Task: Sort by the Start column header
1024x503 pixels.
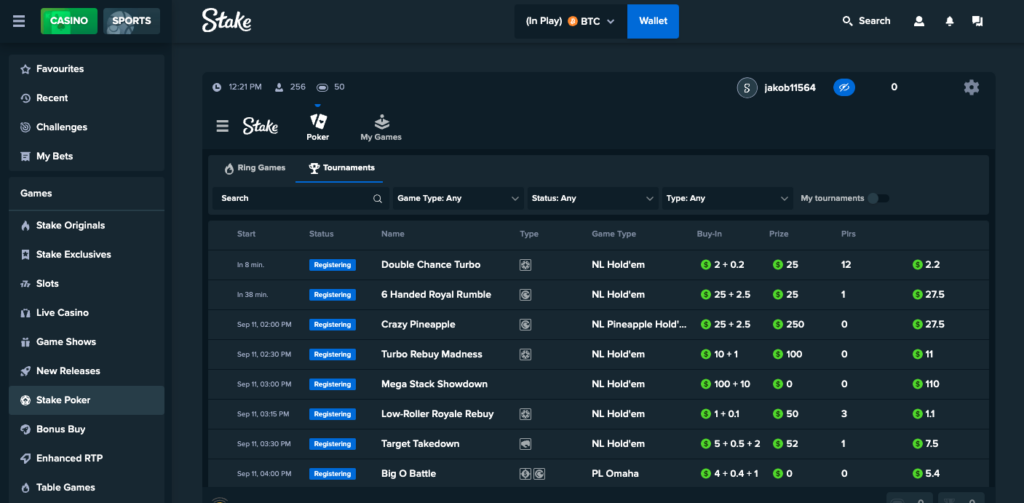Action: [246, 234]
